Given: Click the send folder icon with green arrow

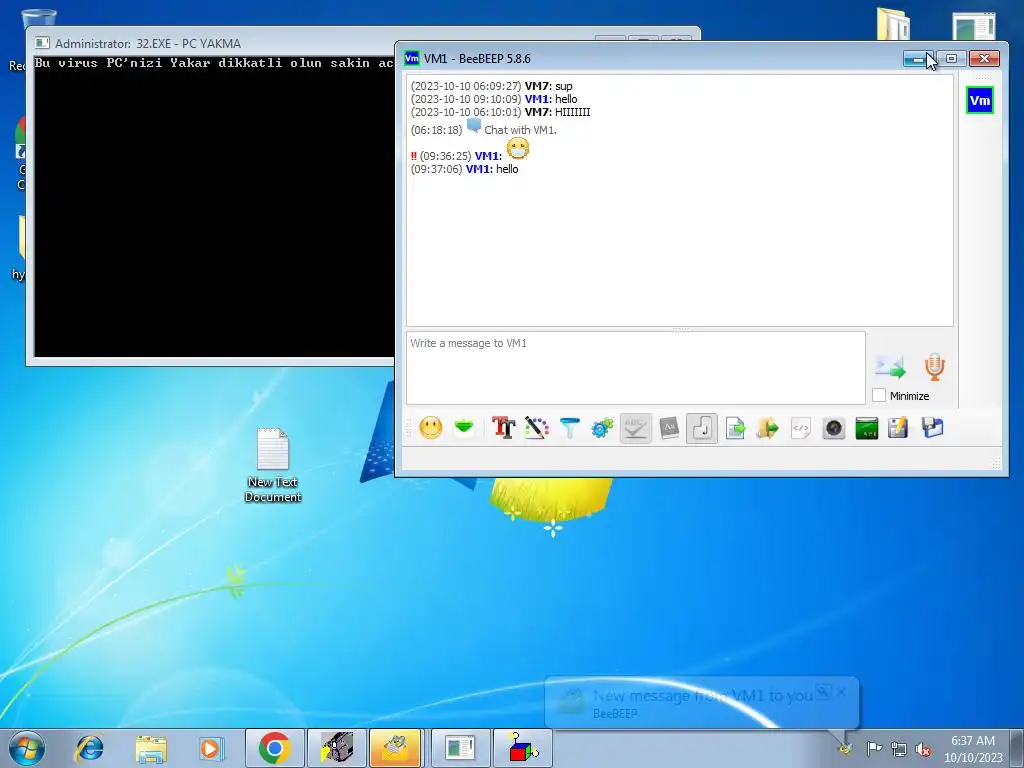Looking at the screenshot, I should 768,428.
